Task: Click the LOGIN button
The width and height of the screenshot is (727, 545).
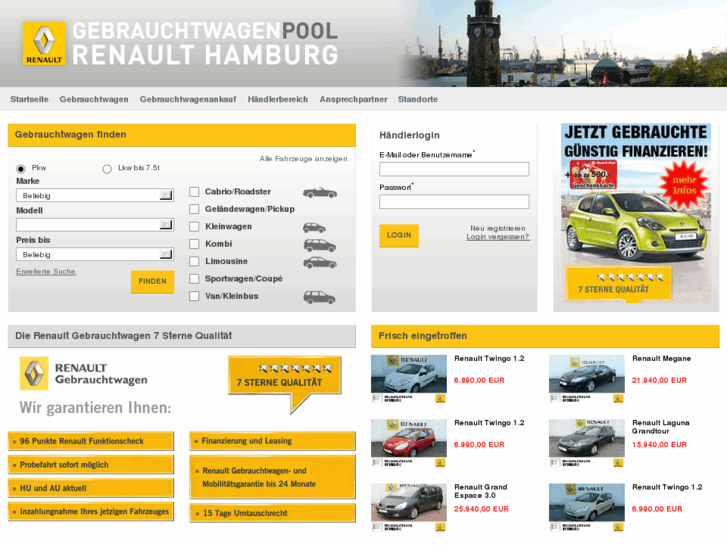Action: coord(399,235)
